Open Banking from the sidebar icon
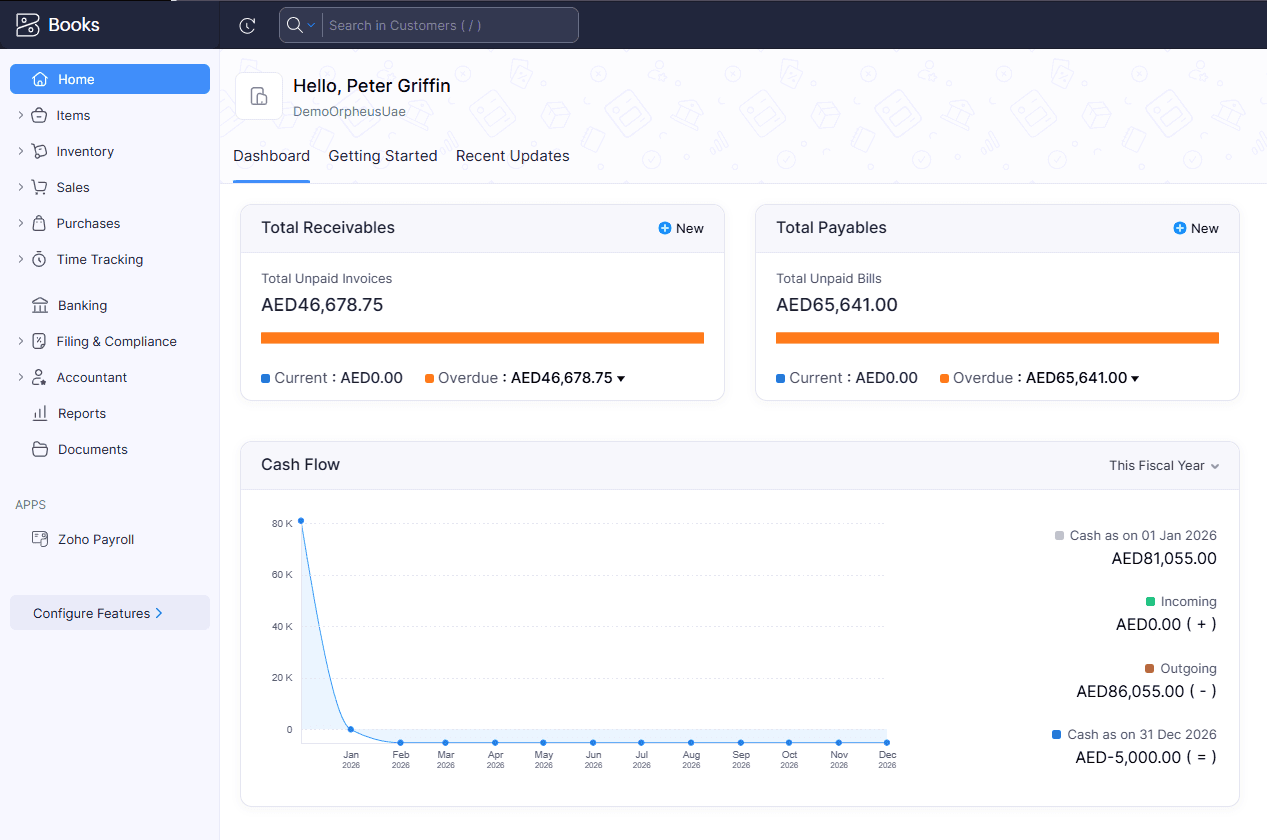This screenshot has width=1267, height=840. [41, 305]
